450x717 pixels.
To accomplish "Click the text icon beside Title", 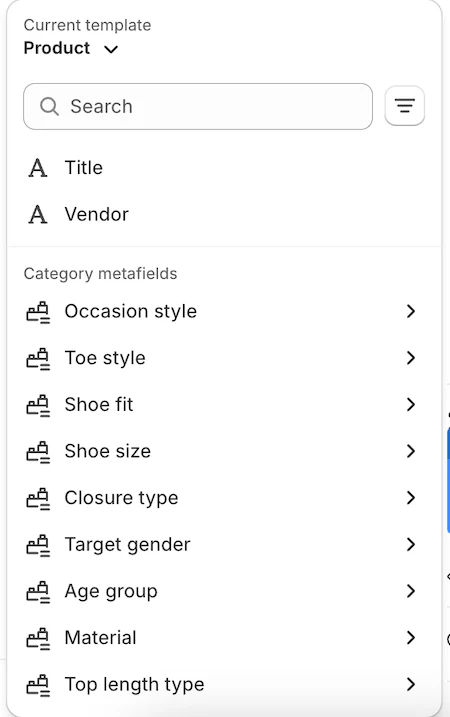I will point(38,168).
